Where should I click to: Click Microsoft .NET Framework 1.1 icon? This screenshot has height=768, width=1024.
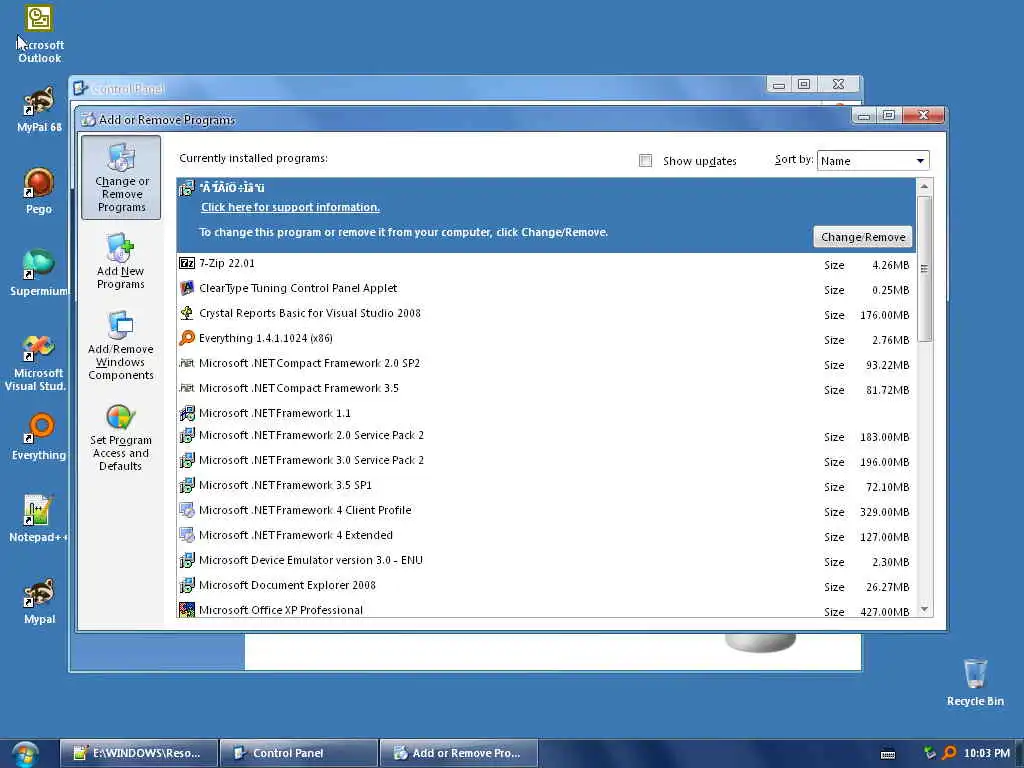[x=187, y=413]
